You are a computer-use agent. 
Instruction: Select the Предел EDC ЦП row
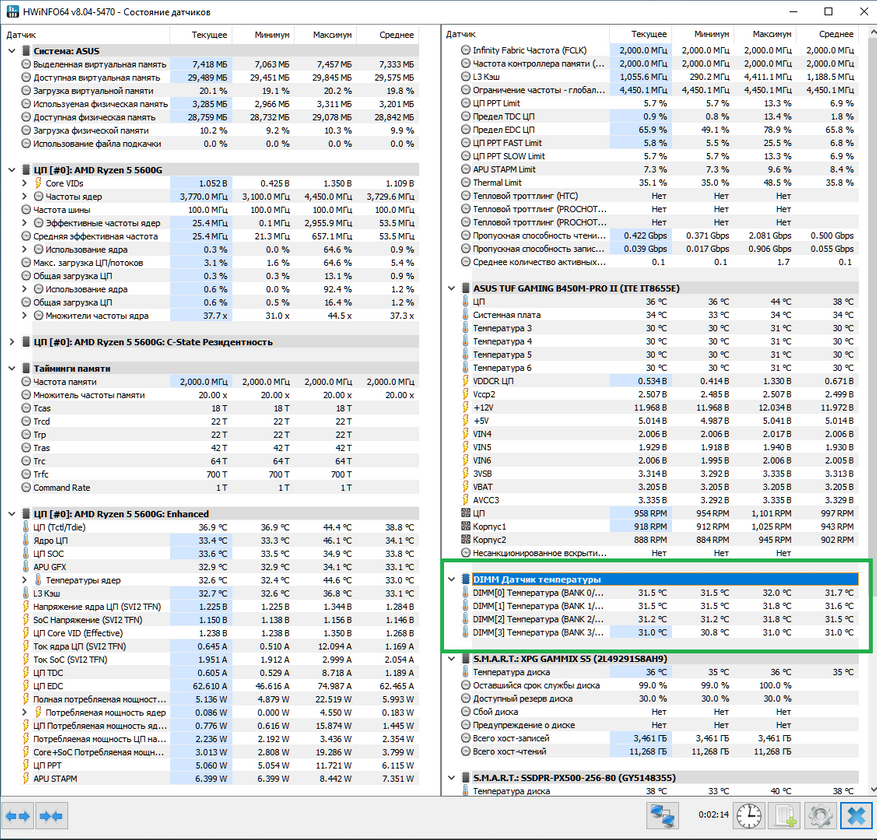[660, 130]
